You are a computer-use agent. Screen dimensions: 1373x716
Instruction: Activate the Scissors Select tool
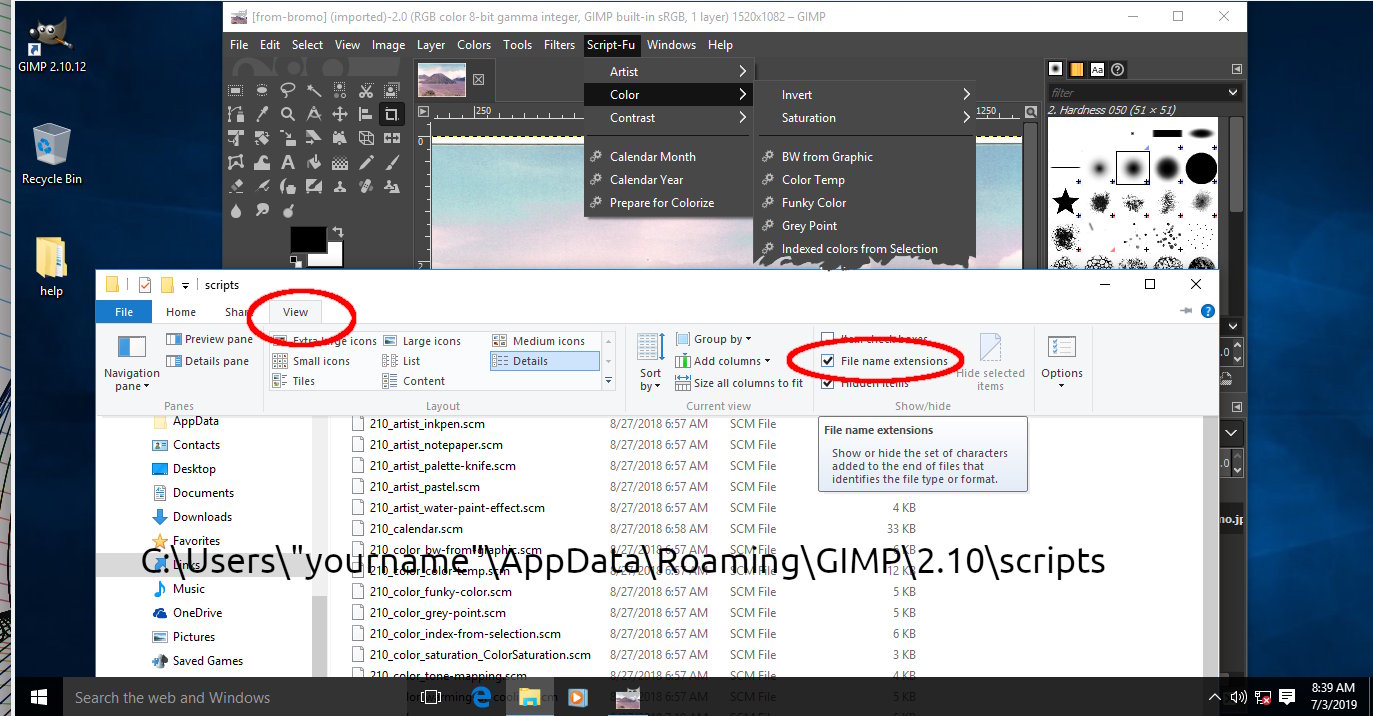(x=366, y=90)
